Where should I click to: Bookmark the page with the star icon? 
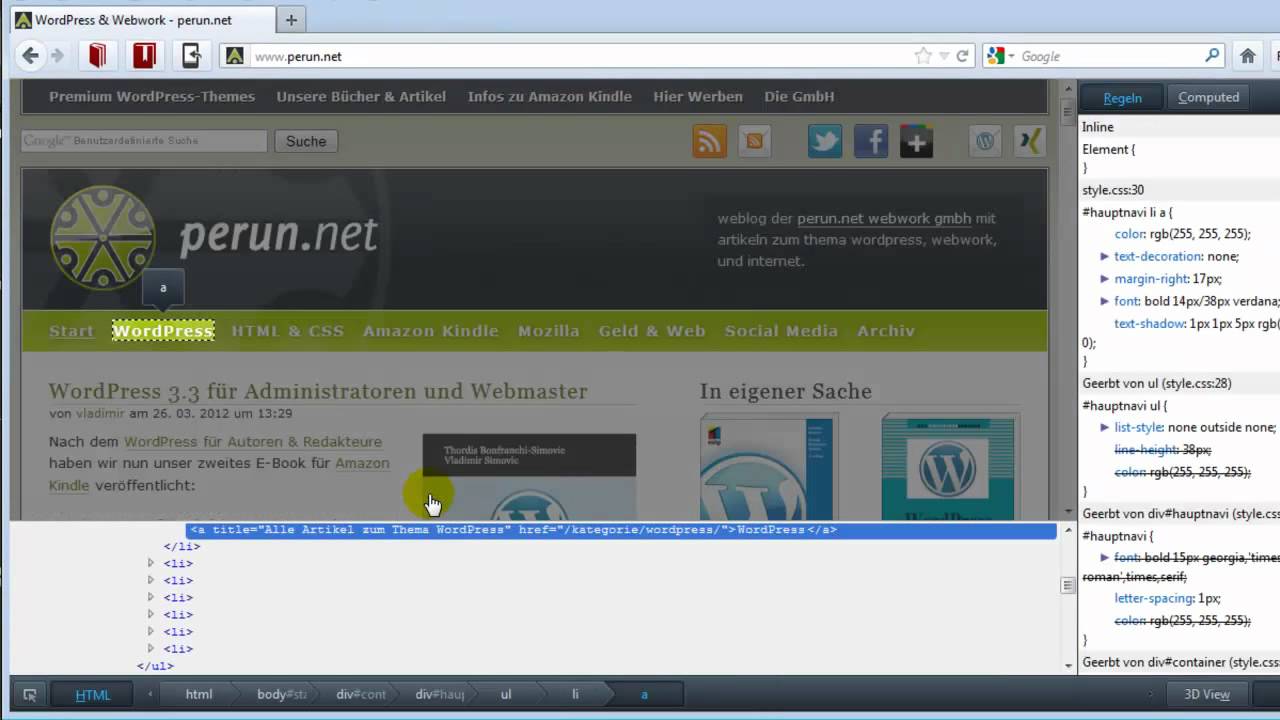pos(923,56)
